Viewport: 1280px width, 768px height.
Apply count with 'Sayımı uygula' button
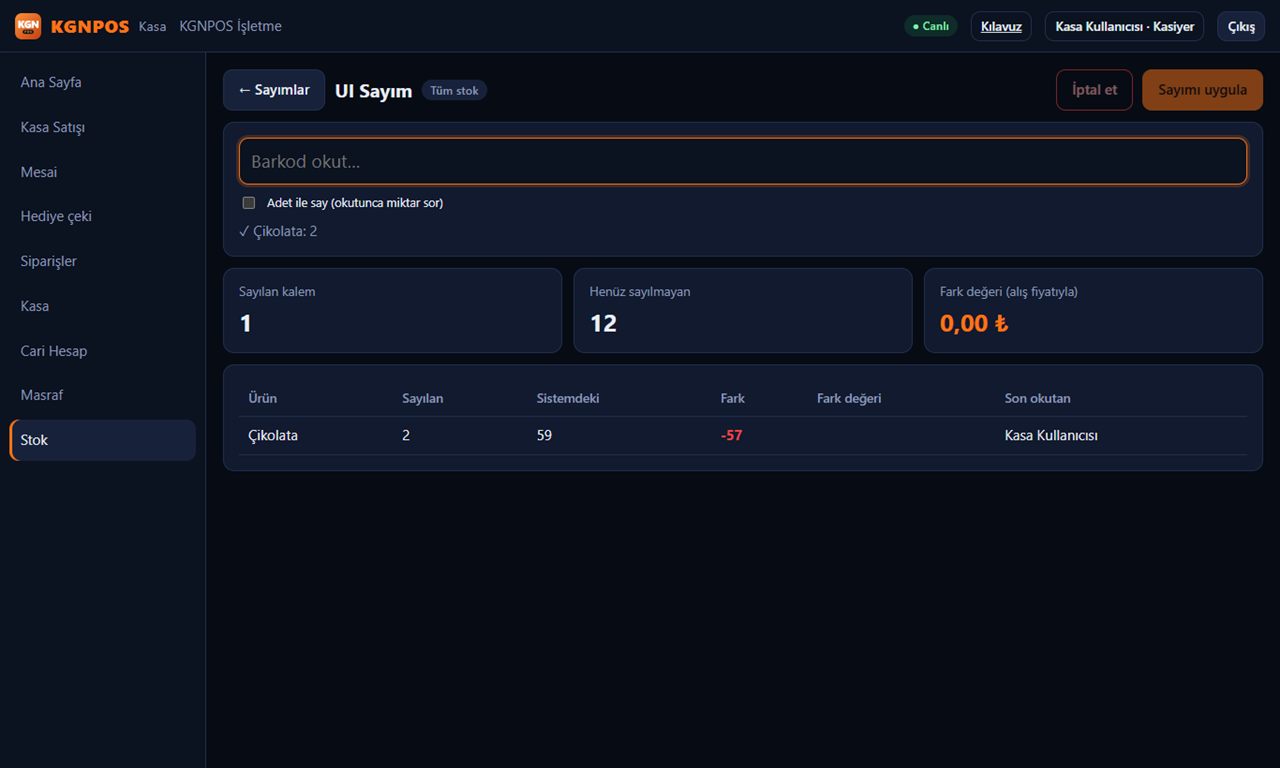coord(1202,90)
